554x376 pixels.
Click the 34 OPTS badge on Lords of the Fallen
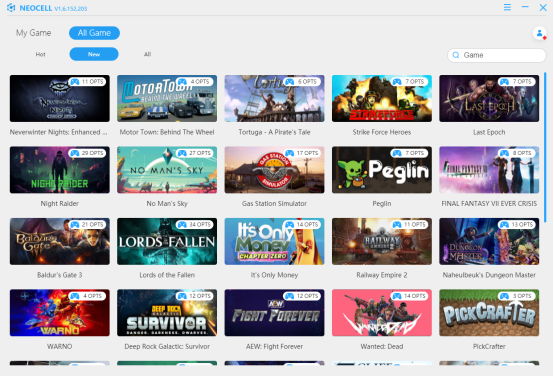195,224
